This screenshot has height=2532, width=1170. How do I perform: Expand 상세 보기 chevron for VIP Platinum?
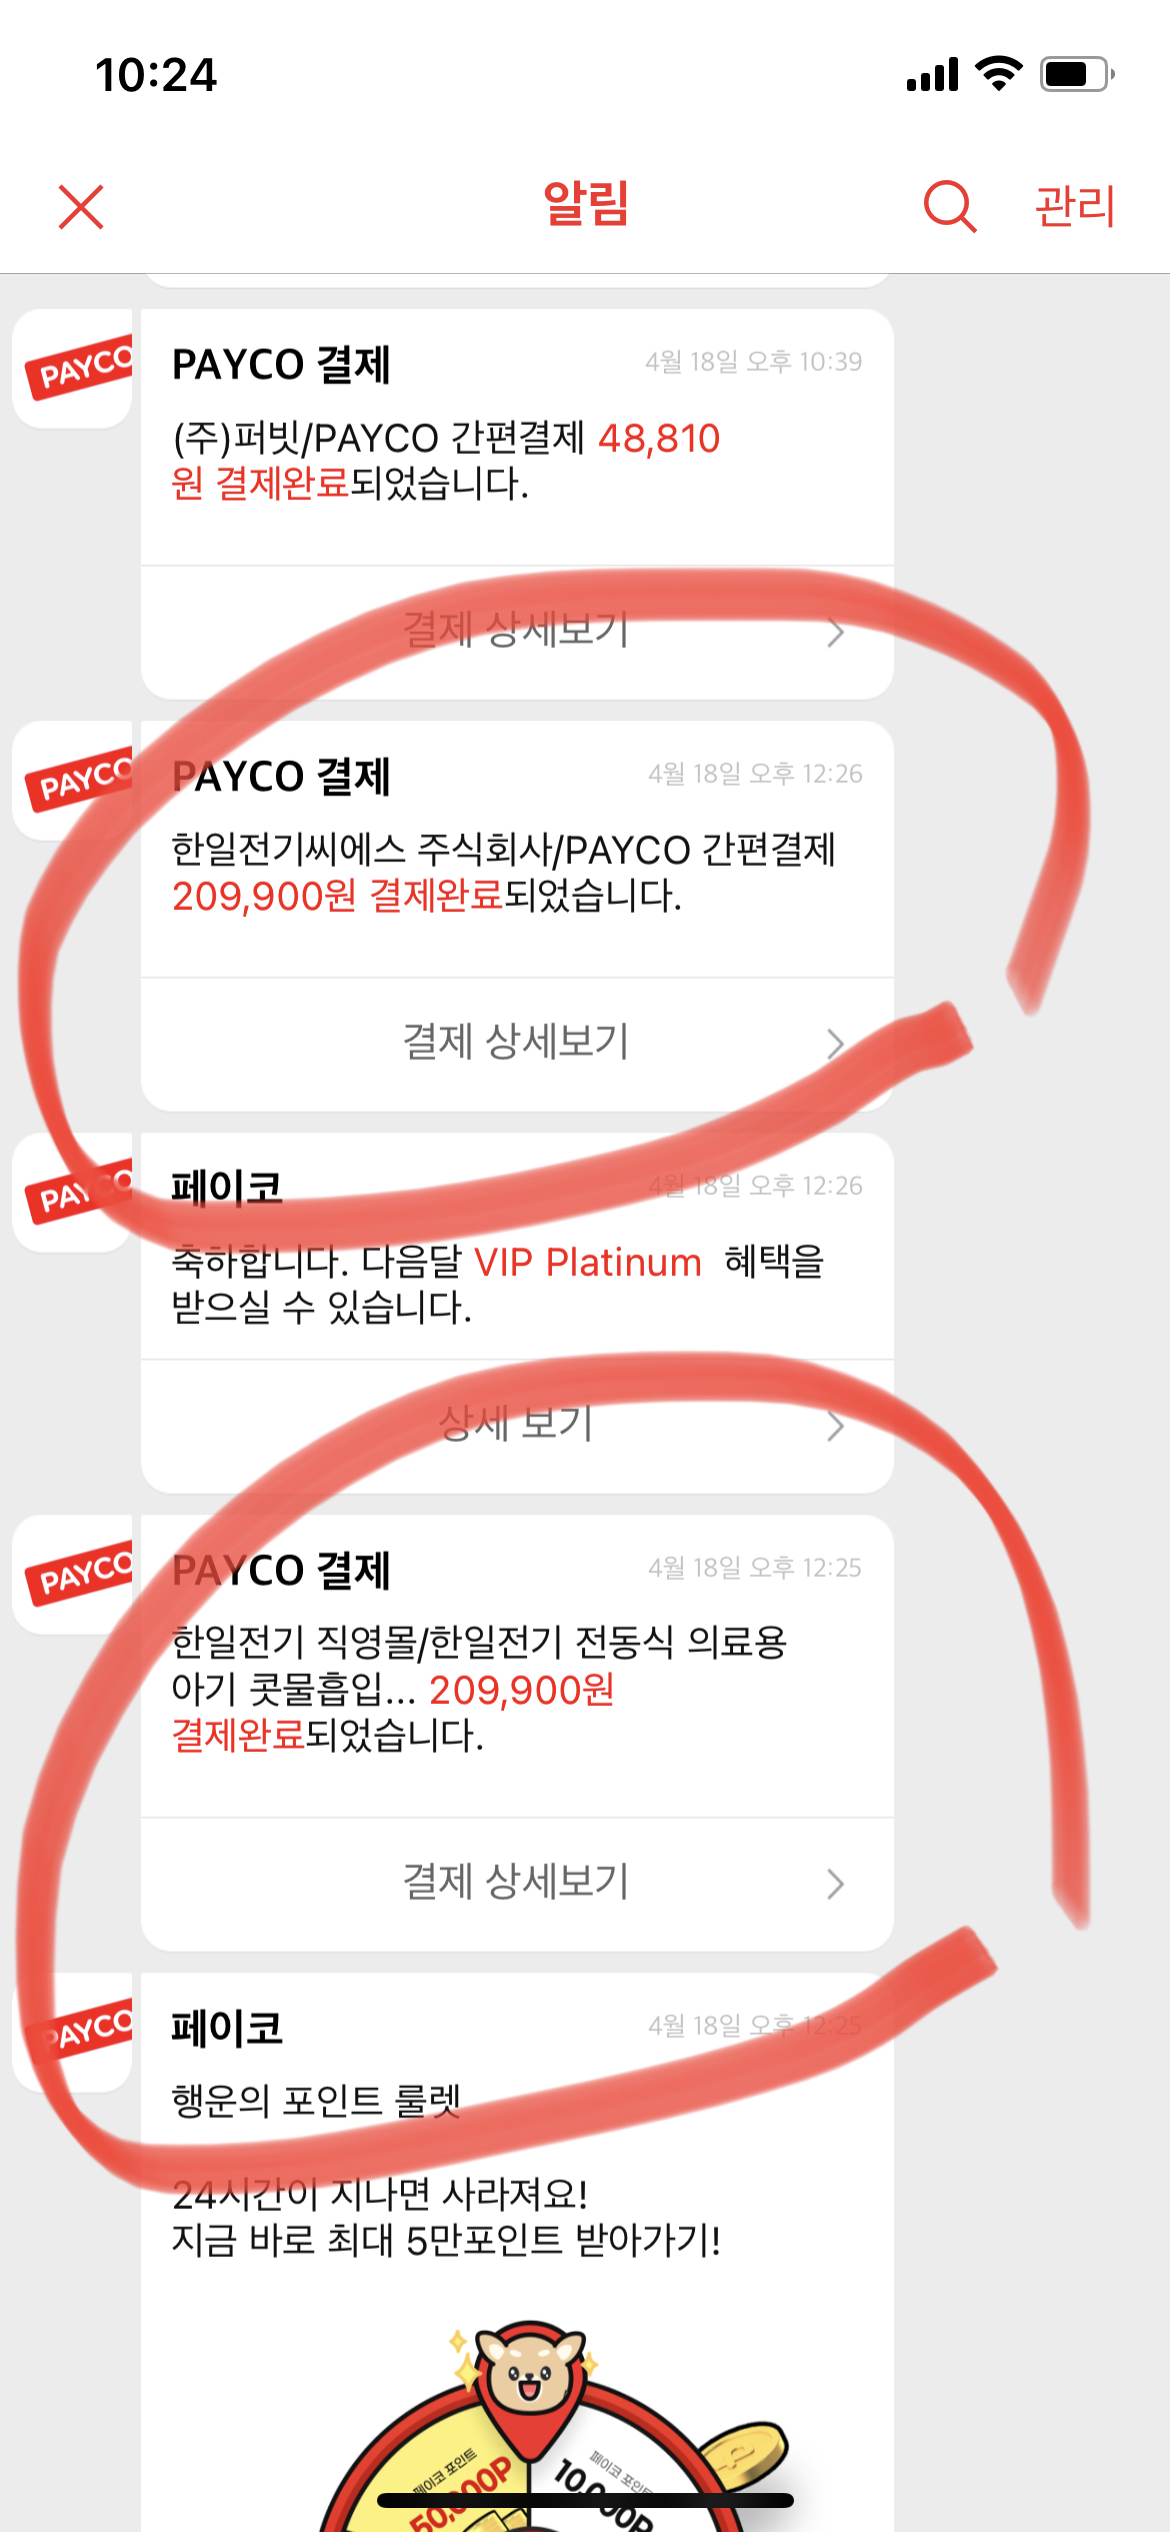[836, 1426]
